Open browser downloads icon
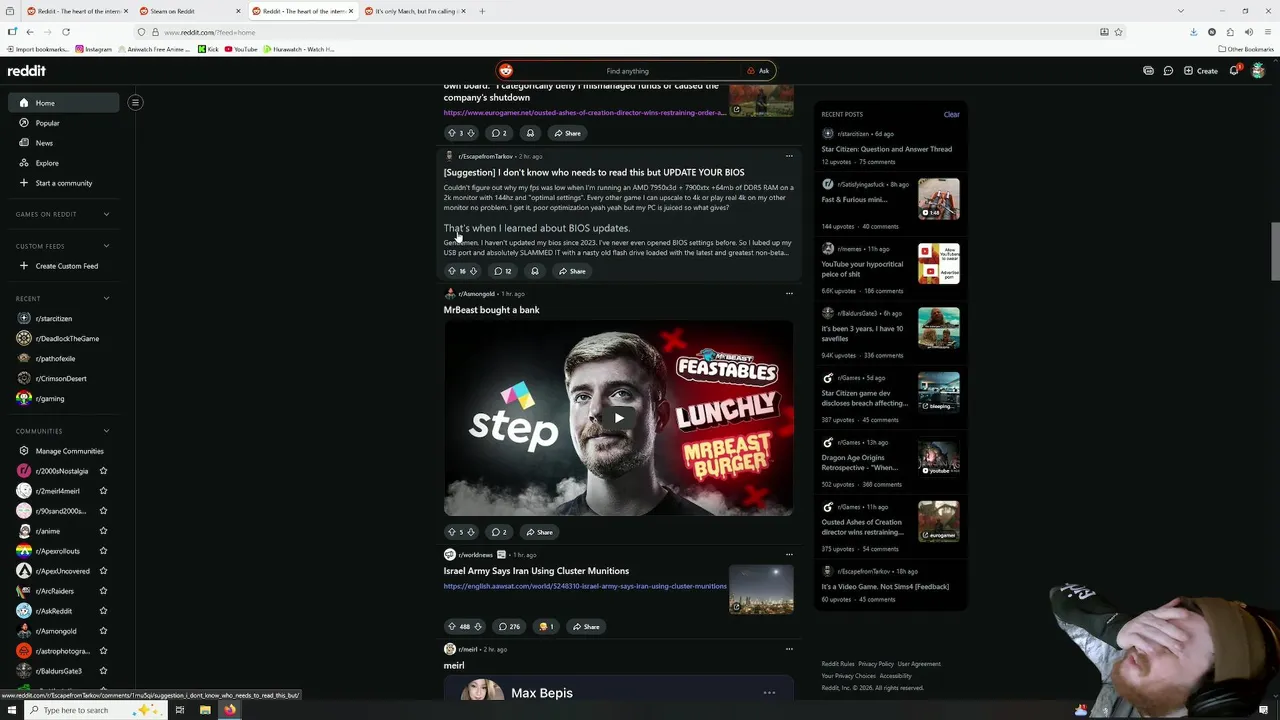The image size is (1280, 720). 1193,32
